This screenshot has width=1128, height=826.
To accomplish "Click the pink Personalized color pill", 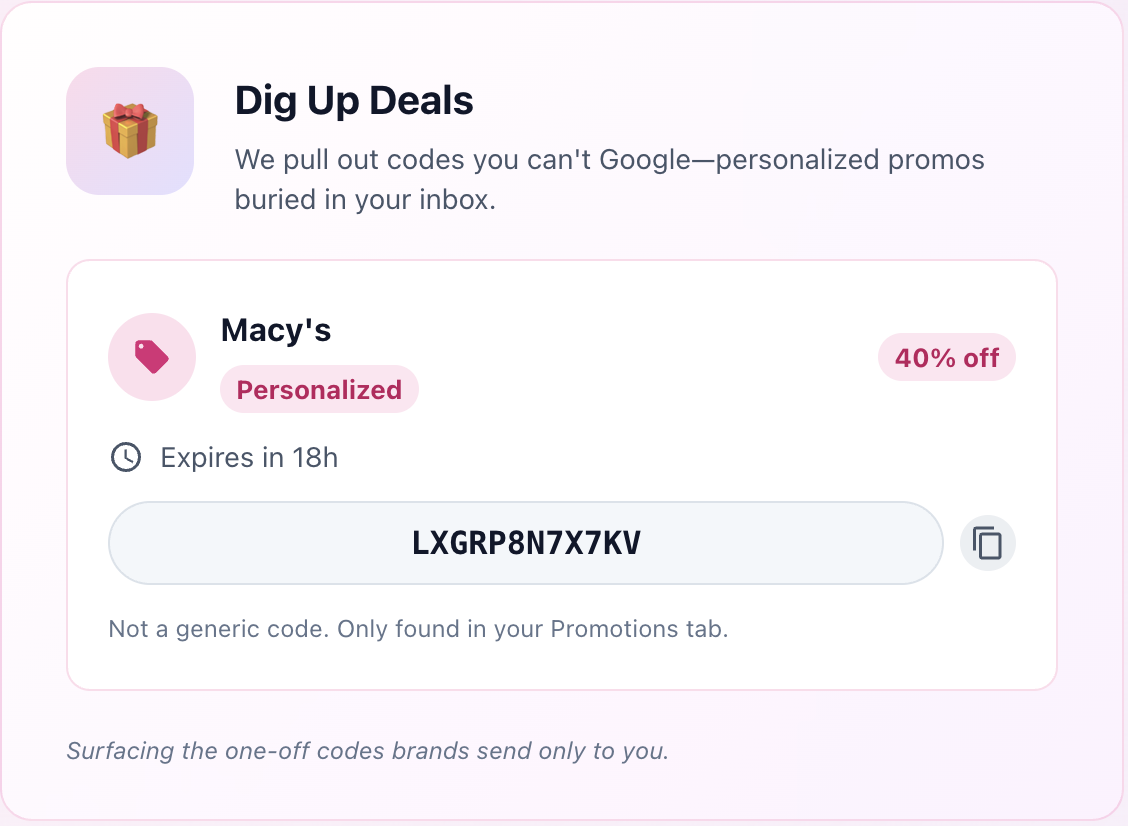I will pos(319,390).
